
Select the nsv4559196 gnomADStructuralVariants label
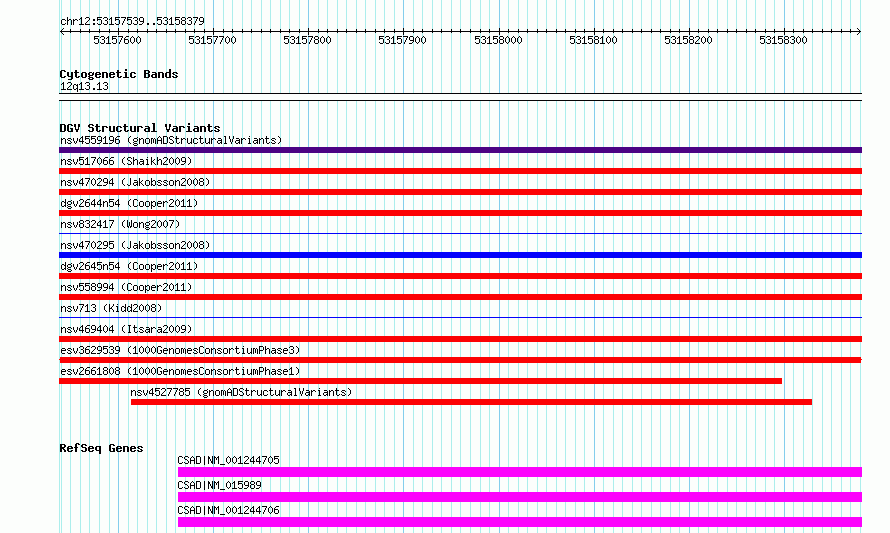point(171,140)
